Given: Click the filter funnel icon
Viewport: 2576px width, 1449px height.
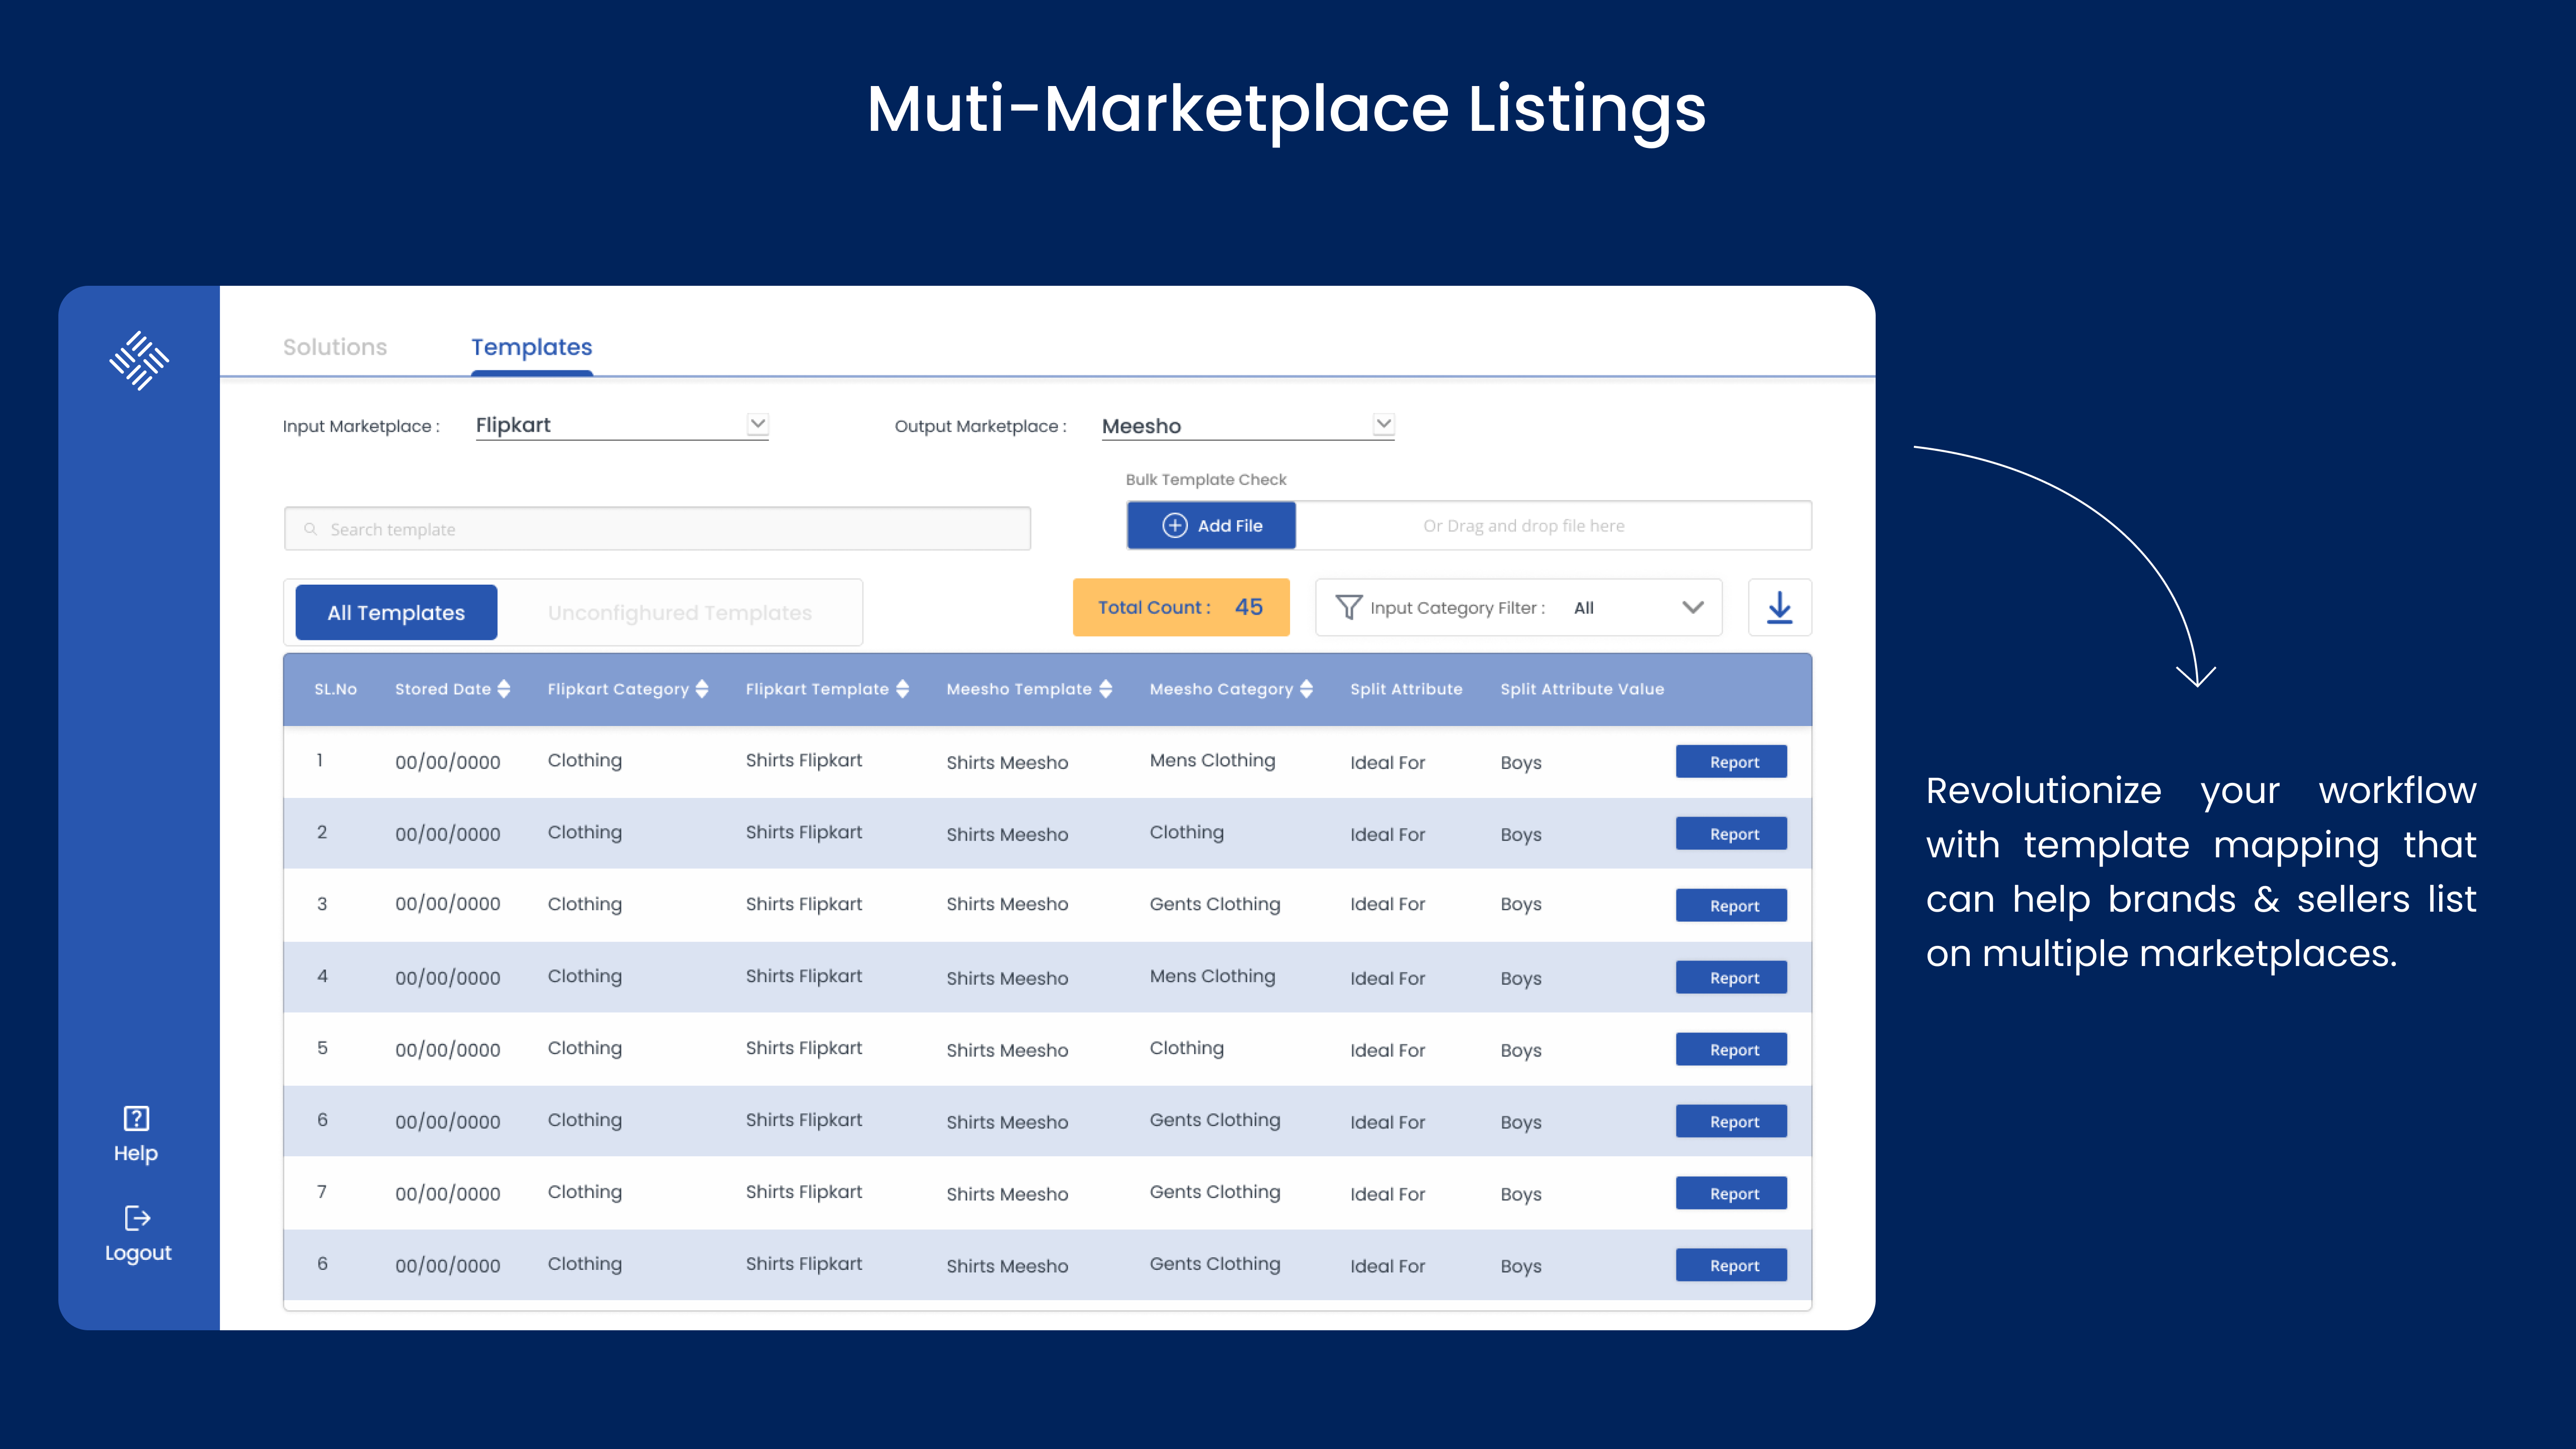Looking at the screenshot, I should [x=1348, y=607].
